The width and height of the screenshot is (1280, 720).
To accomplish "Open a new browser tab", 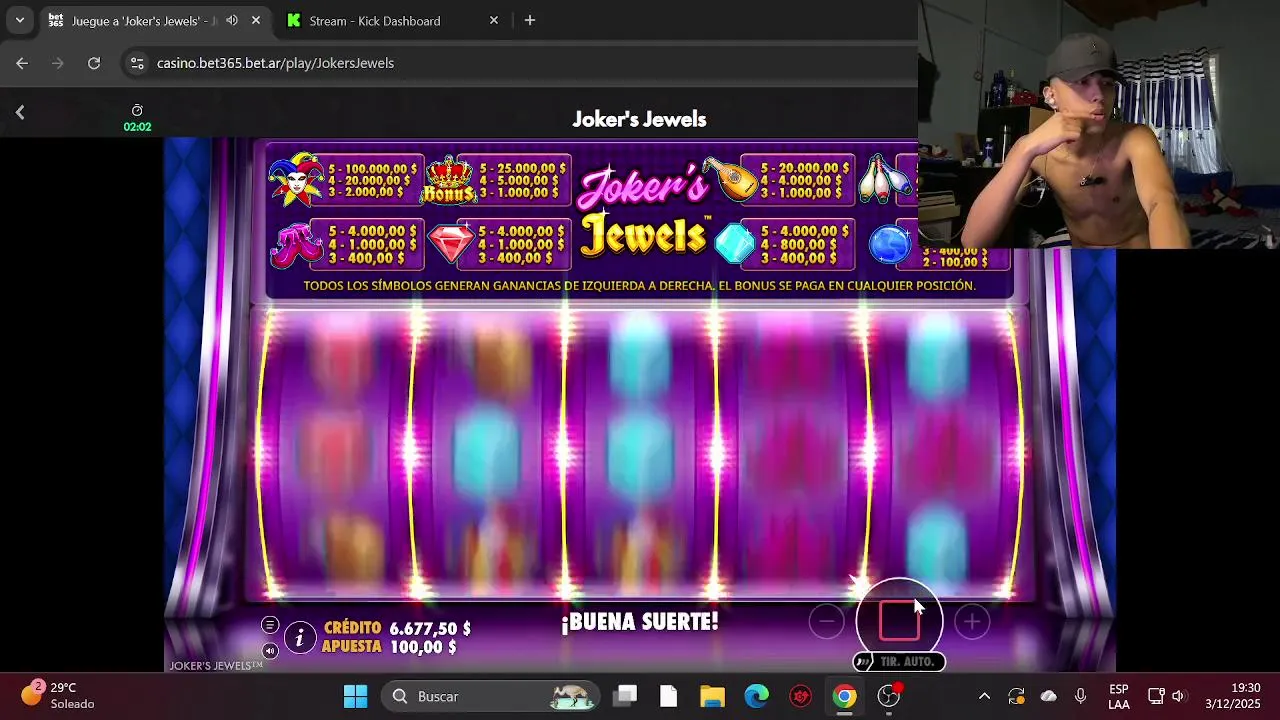I will (530, 20).
